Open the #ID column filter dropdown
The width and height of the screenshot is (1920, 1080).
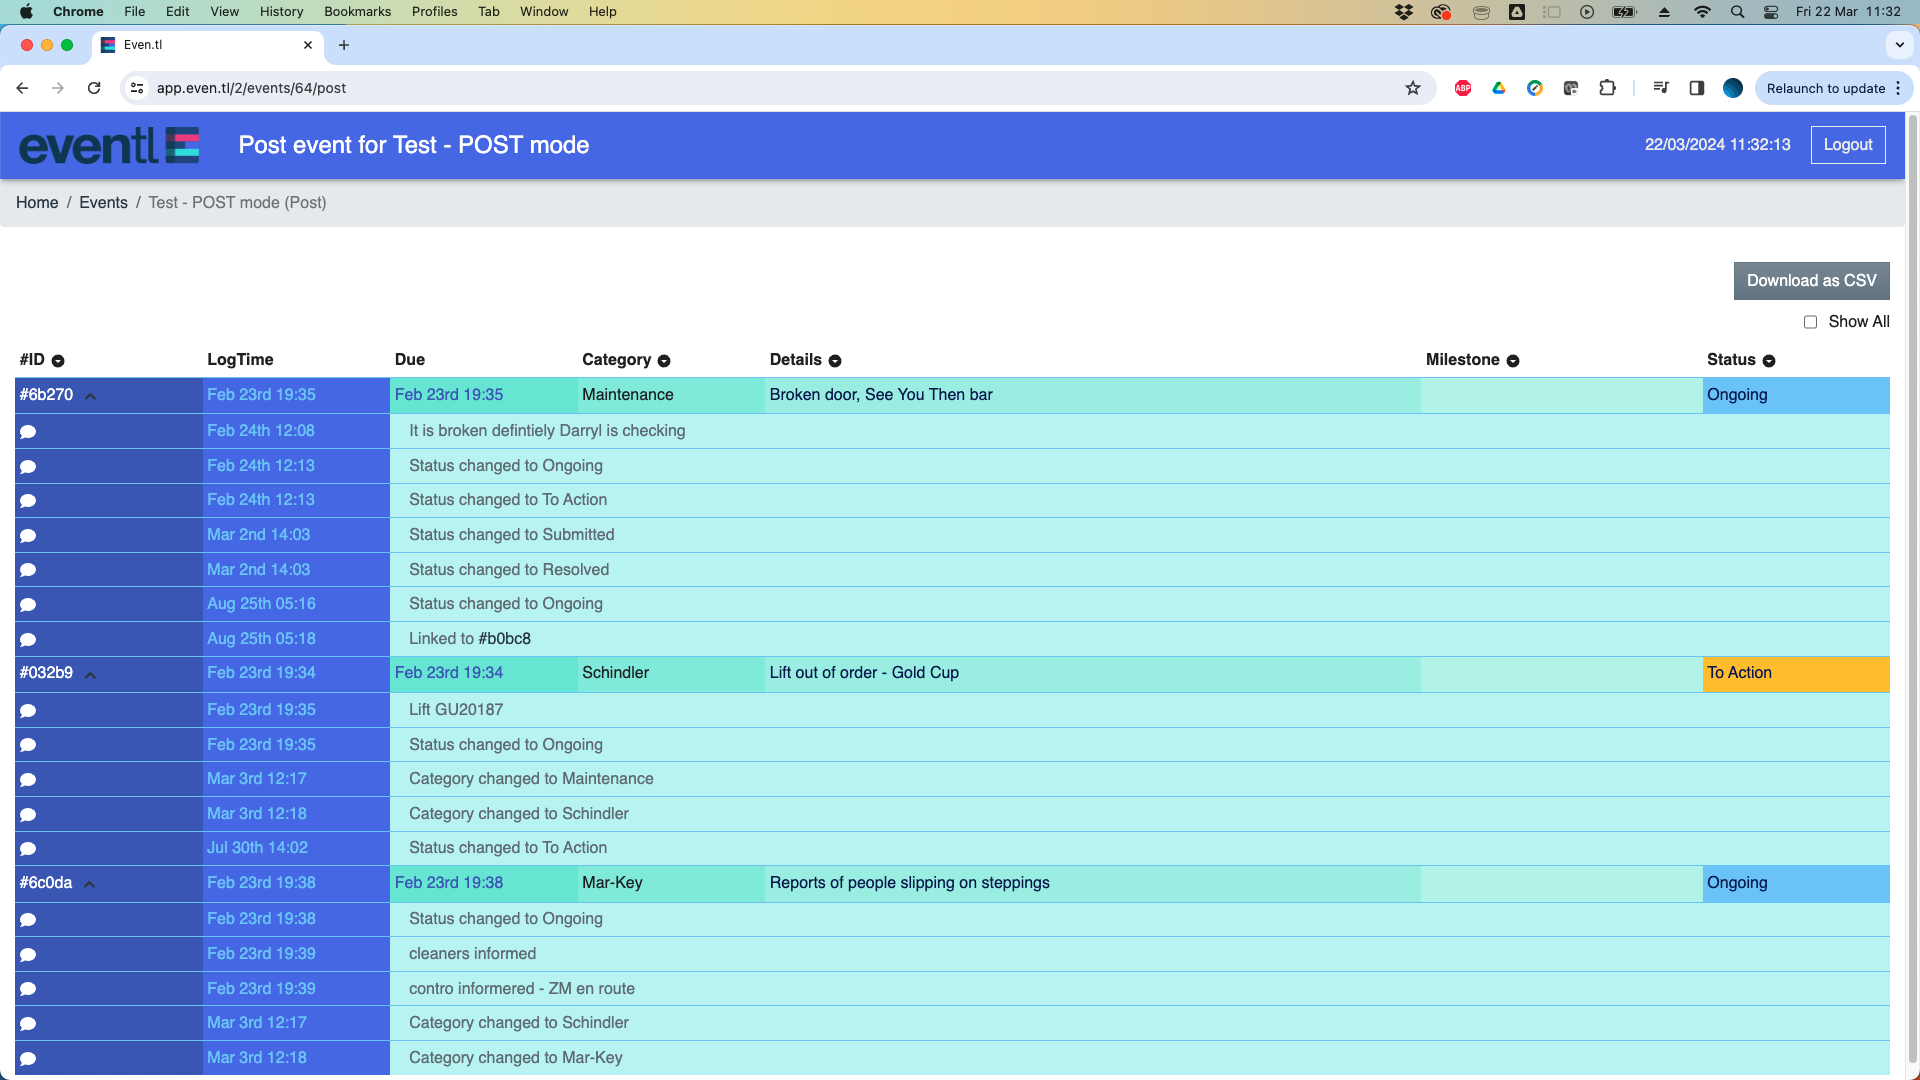pos(58,361)
